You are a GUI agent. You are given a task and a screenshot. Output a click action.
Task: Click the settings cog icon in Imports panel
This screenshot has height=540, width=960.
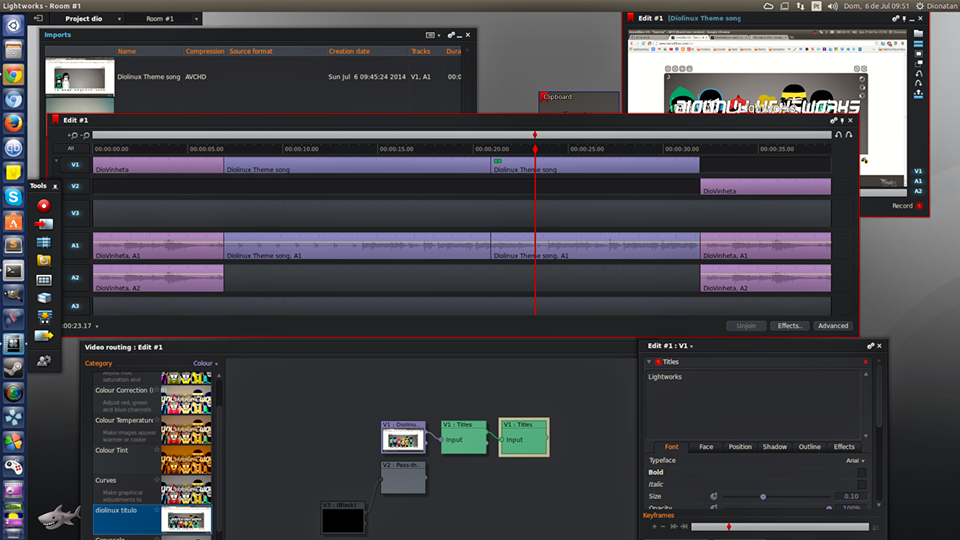point(451,36)
